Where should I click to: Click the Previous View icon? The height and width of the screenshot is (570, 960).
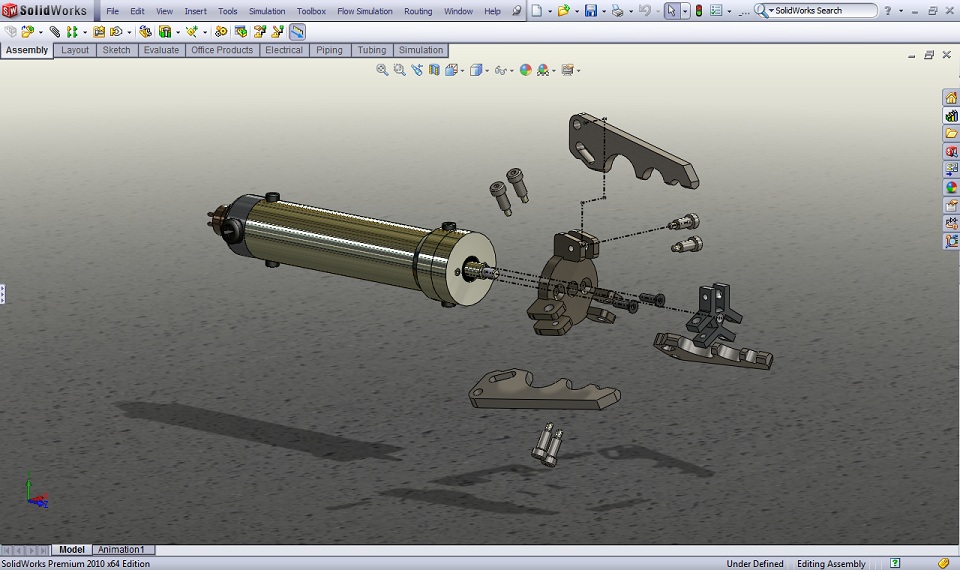[416, 70]
